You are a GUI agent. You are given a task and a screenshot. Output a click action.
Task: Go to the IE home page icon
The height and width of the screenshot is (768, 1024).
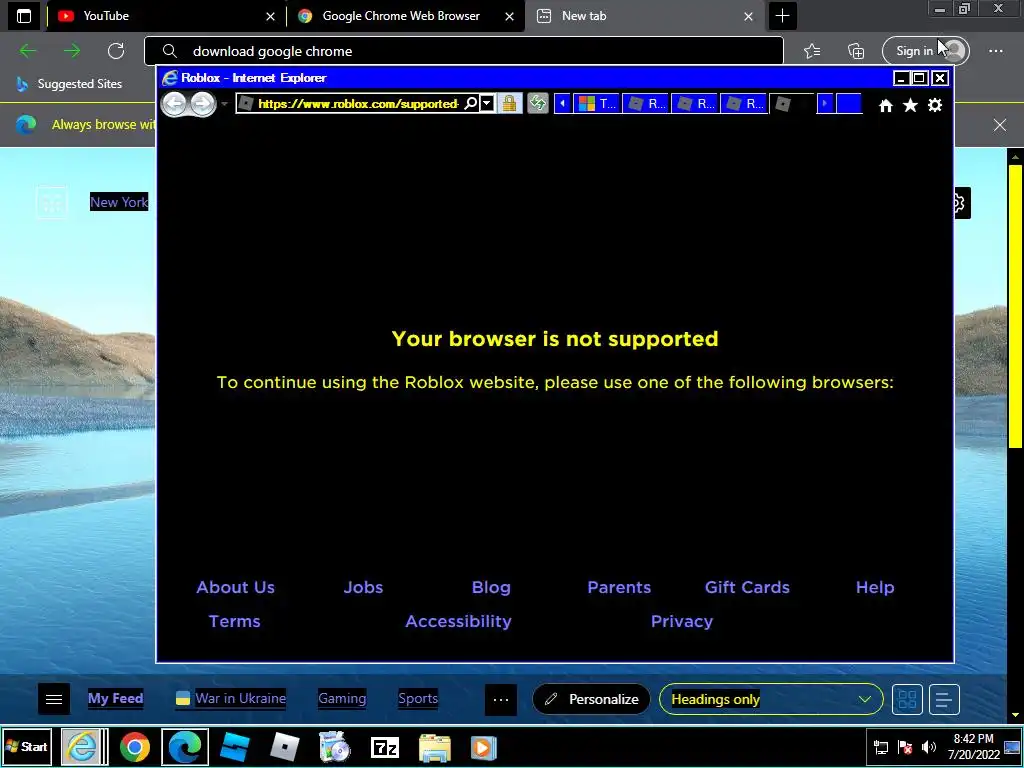pos(886,105)
